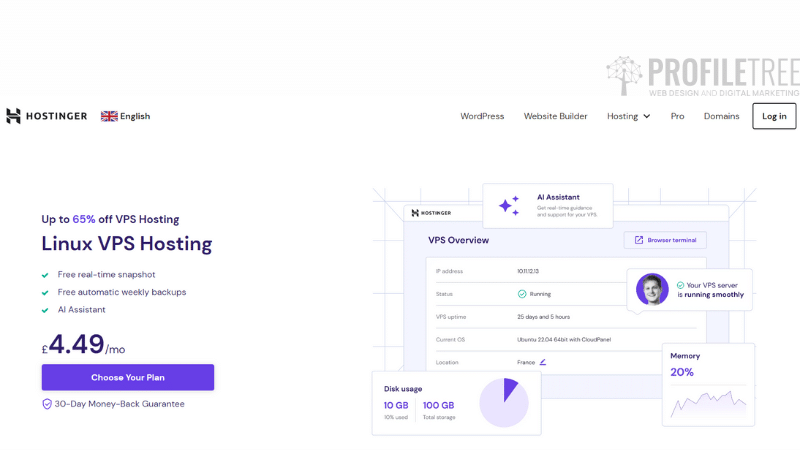
Task: Open the English language selector
Action: click(126, 116)
